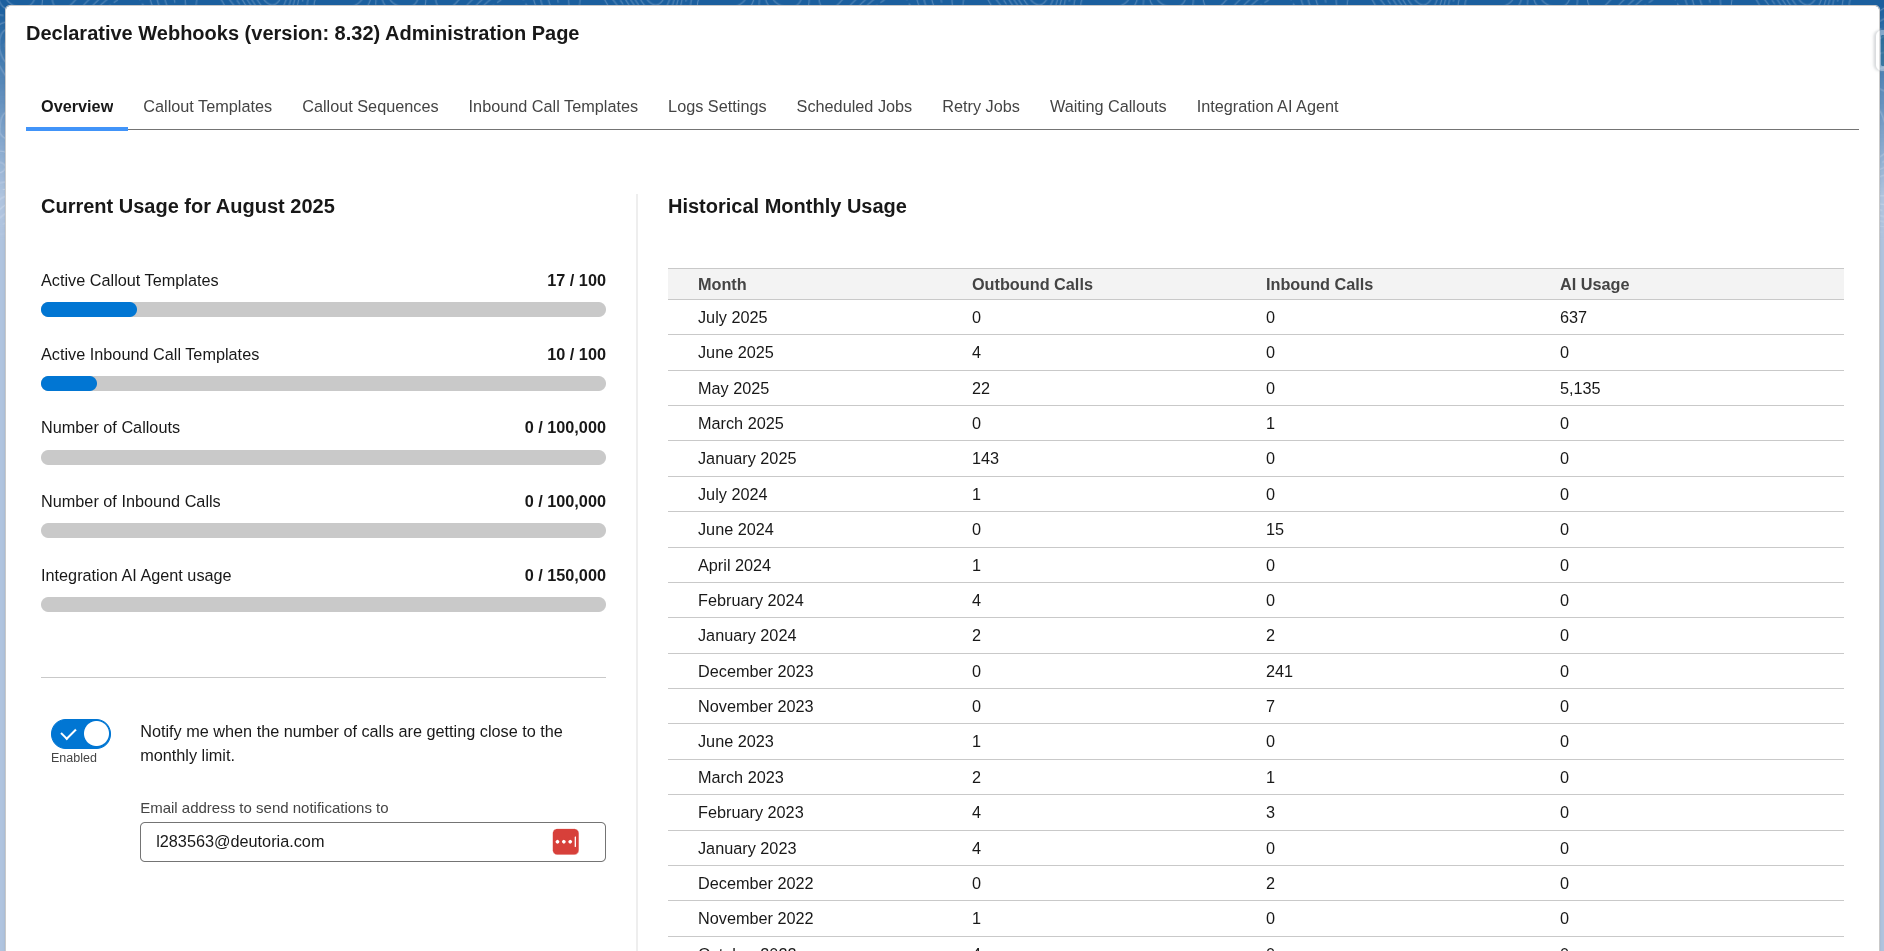The height and width of the screenshot is (951, 1884).
Task: Select the Retry Jobs tab
Action: (980, 107)
